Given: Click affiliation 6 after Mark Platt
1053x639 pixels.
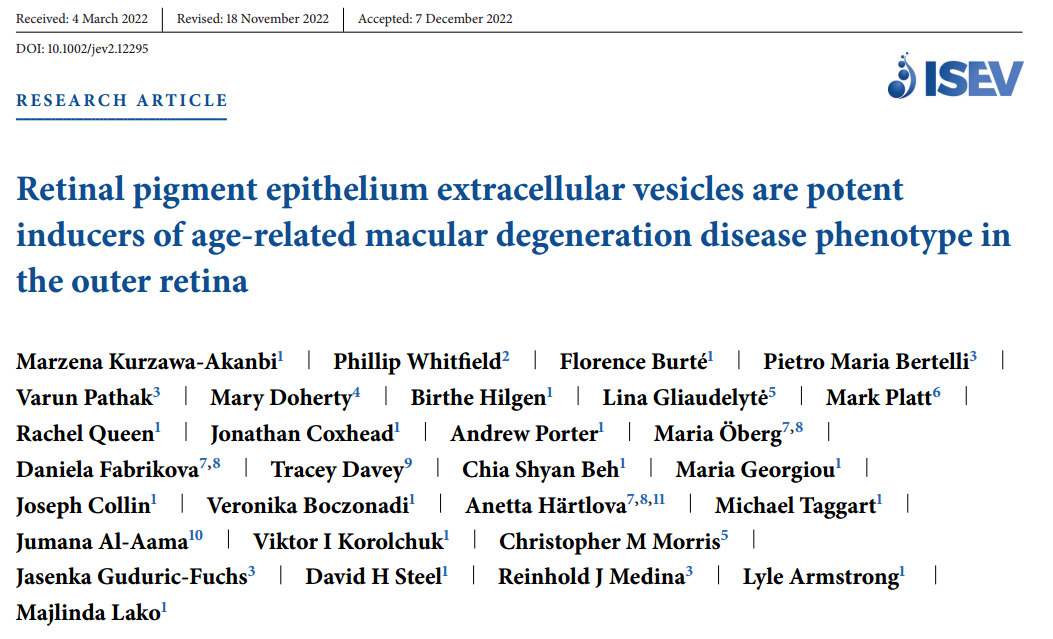Looking at the screenshot, I should [936, 392].
